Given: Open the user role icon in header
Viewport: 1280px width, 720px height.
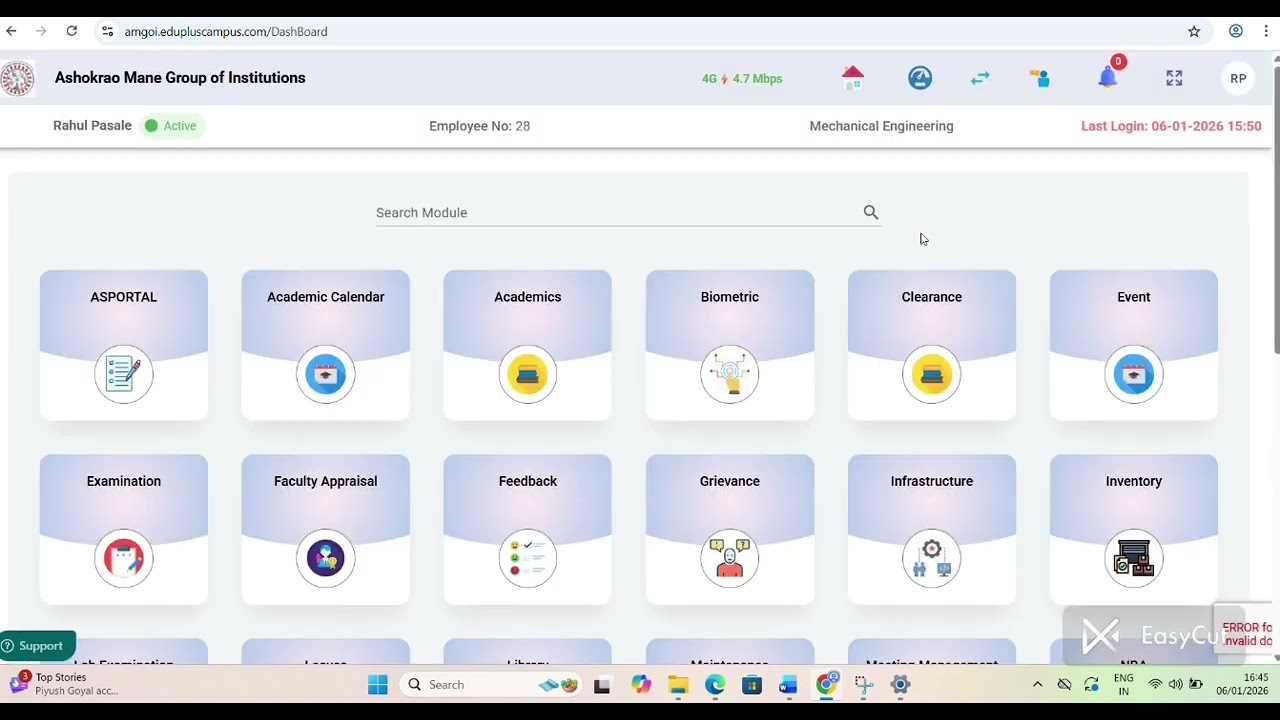Looking at the screenshot, I should coord(1040,78).
